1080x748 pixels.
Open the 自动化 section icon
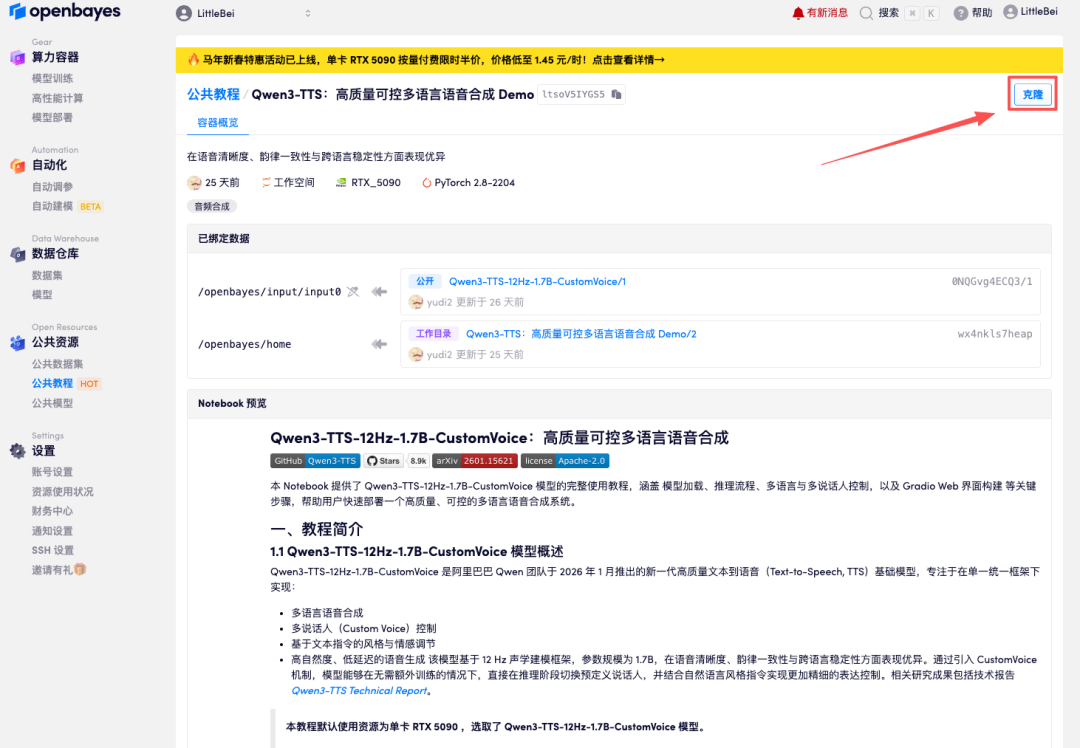tap(17, 166)
